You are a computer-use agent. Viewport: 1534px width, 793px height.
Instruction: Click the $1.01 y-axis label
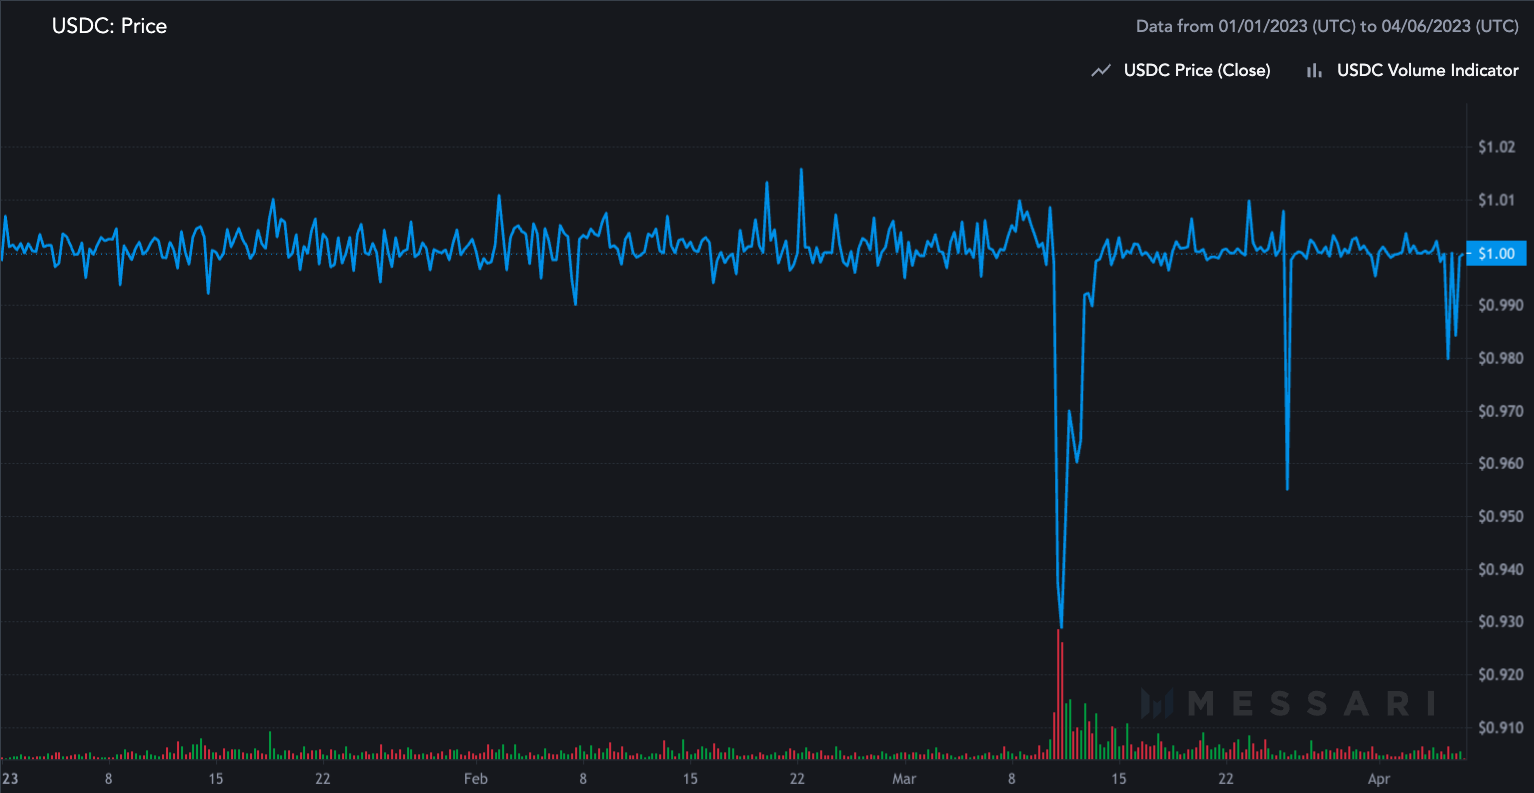click(1497, 201)
